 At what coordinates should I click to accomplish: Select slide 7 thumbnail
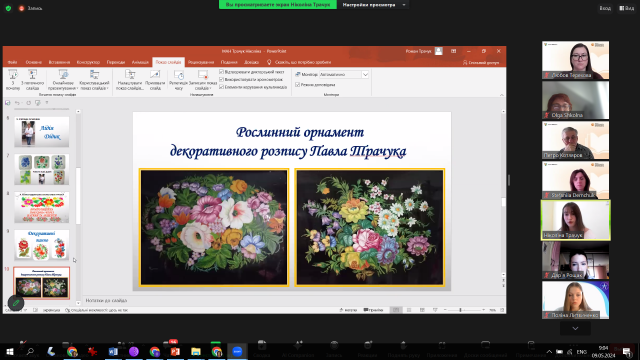click(x=42, y=169)
